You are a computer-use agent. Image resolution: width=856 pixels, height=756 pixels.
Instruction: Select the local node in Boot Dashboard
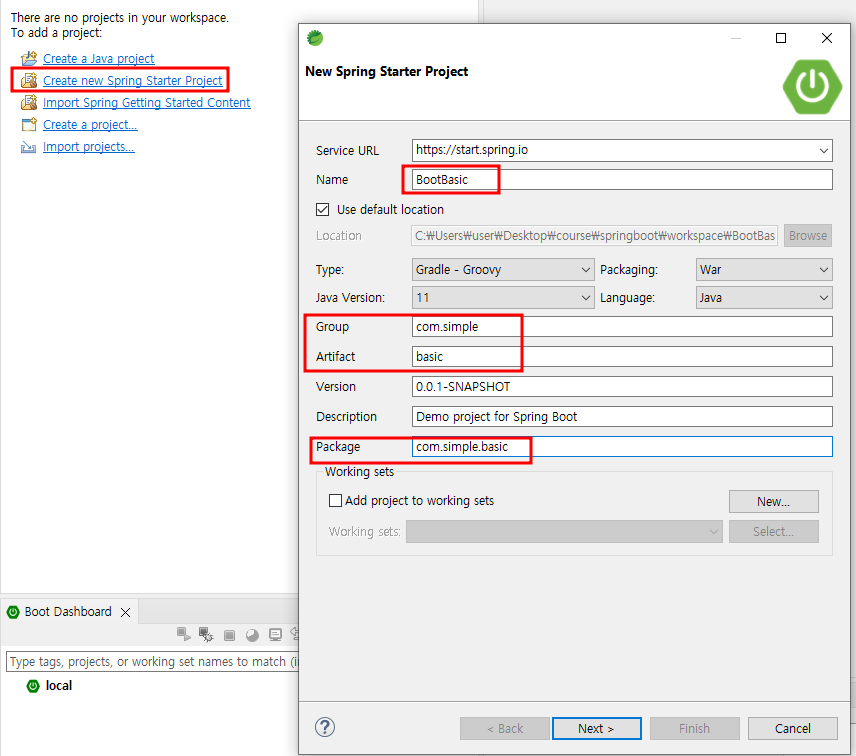(58, 686)
